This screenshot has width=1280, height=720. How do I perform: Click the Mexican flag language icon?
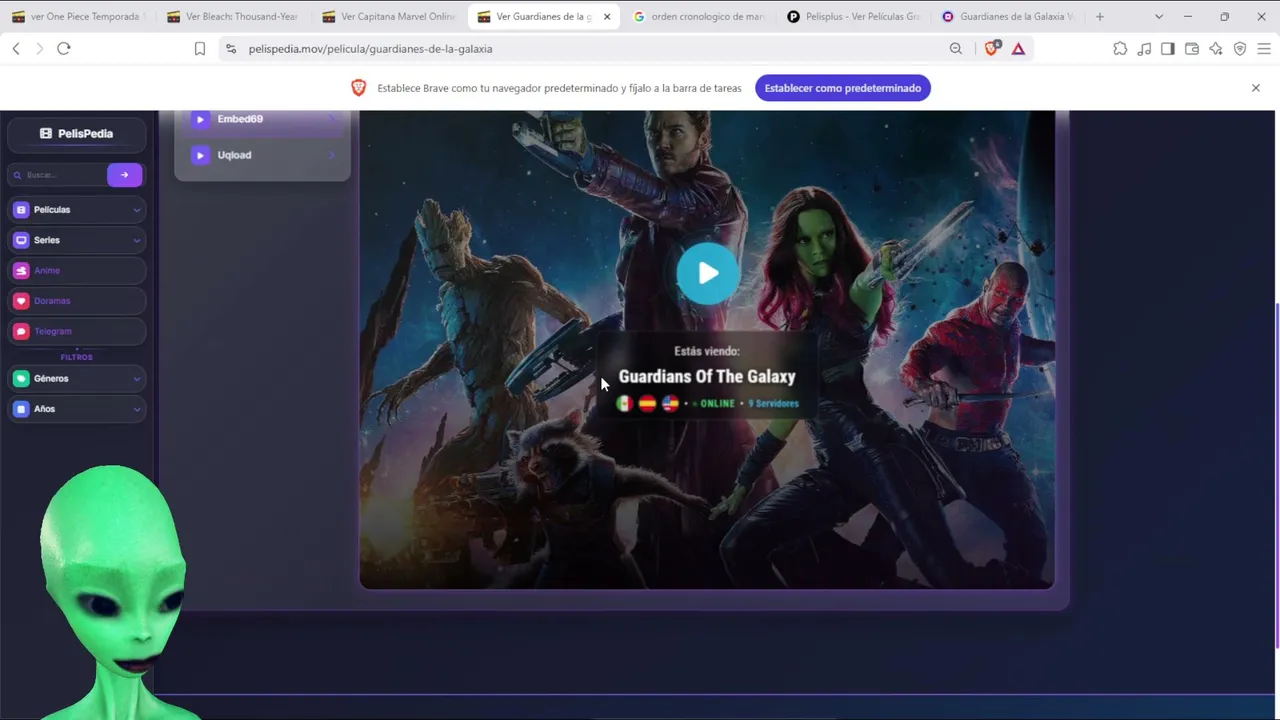624,404
